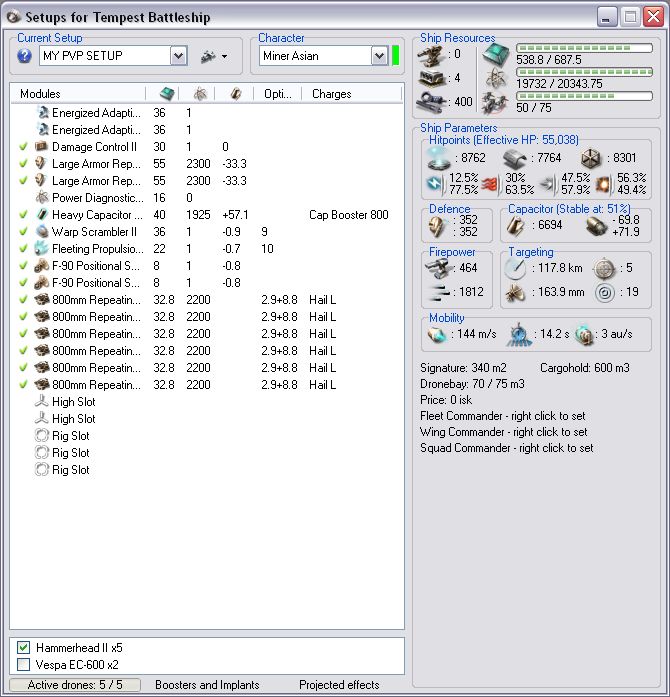This screenshot has width=670, height=697.
Task: Click the max velocity icon showing 144 m/s
Action: tap(436, 335)
